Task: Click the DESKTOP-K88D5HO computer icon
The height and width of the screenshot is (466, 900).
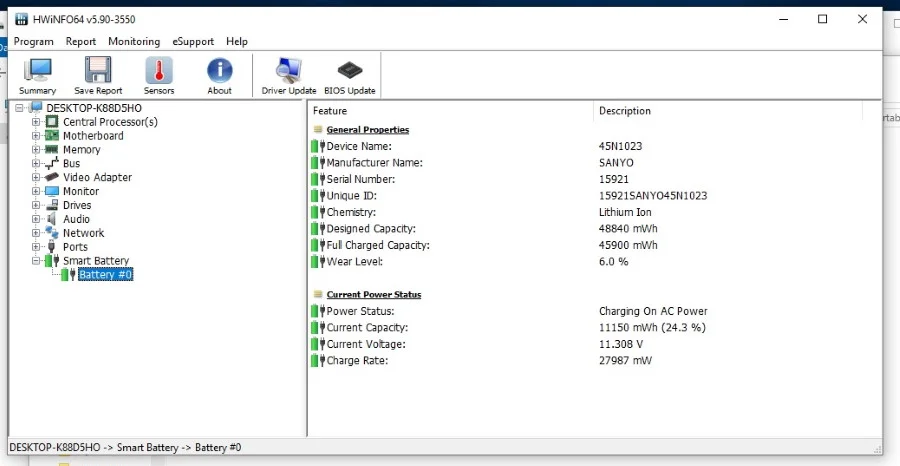Action: point(36,108)
